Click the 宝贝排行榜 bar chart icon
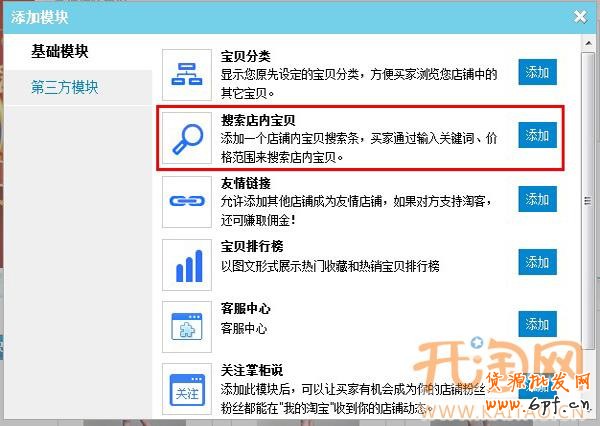Image resolution: width=600 pixels, height=426 pixels. [x=187, y=264]
